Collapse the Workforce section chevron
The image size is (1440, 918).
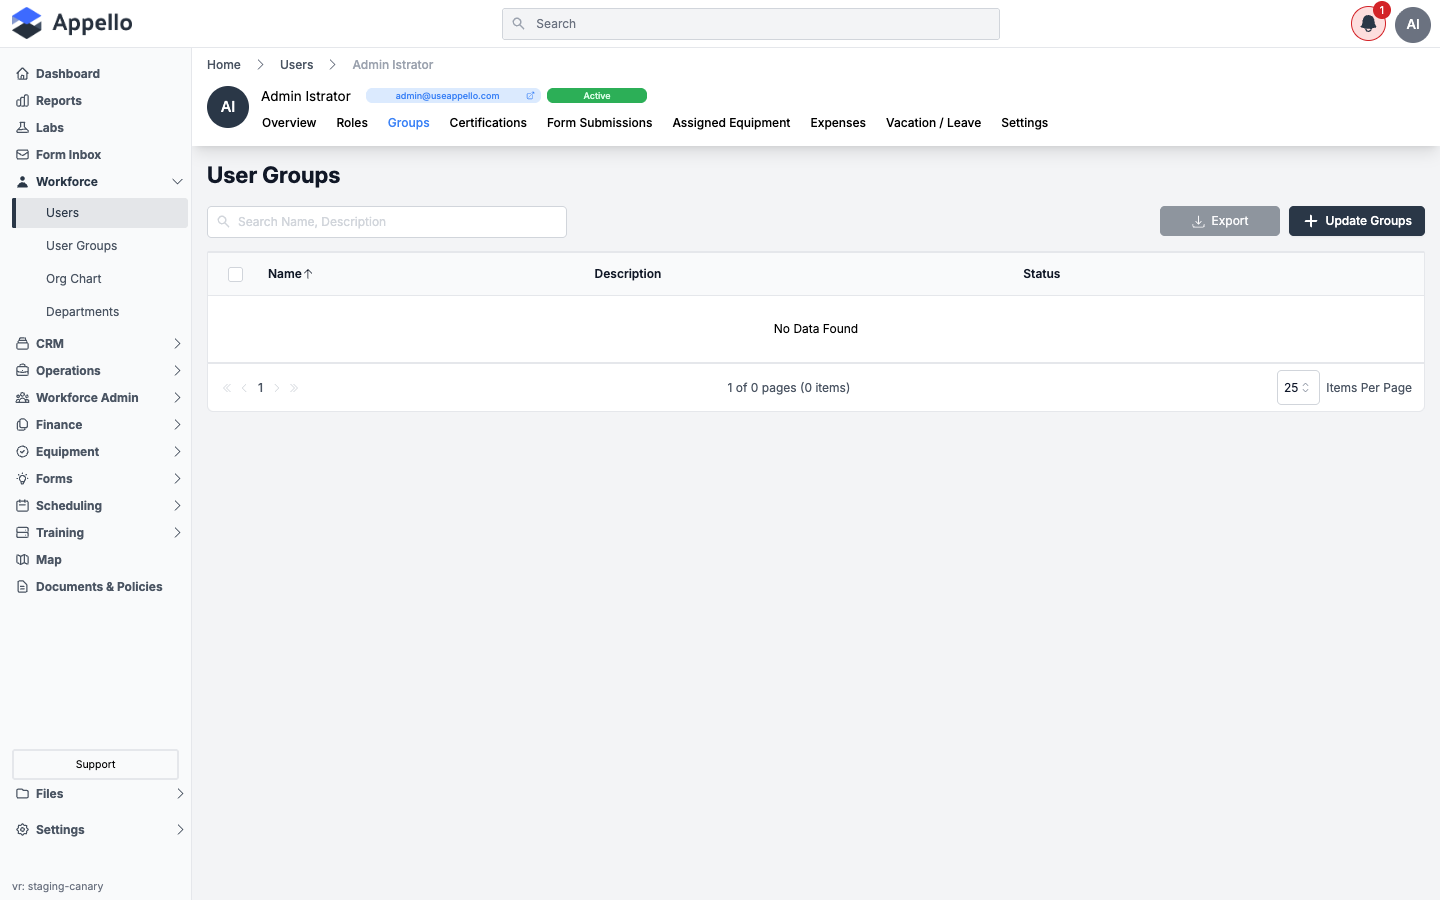(177, 182)
